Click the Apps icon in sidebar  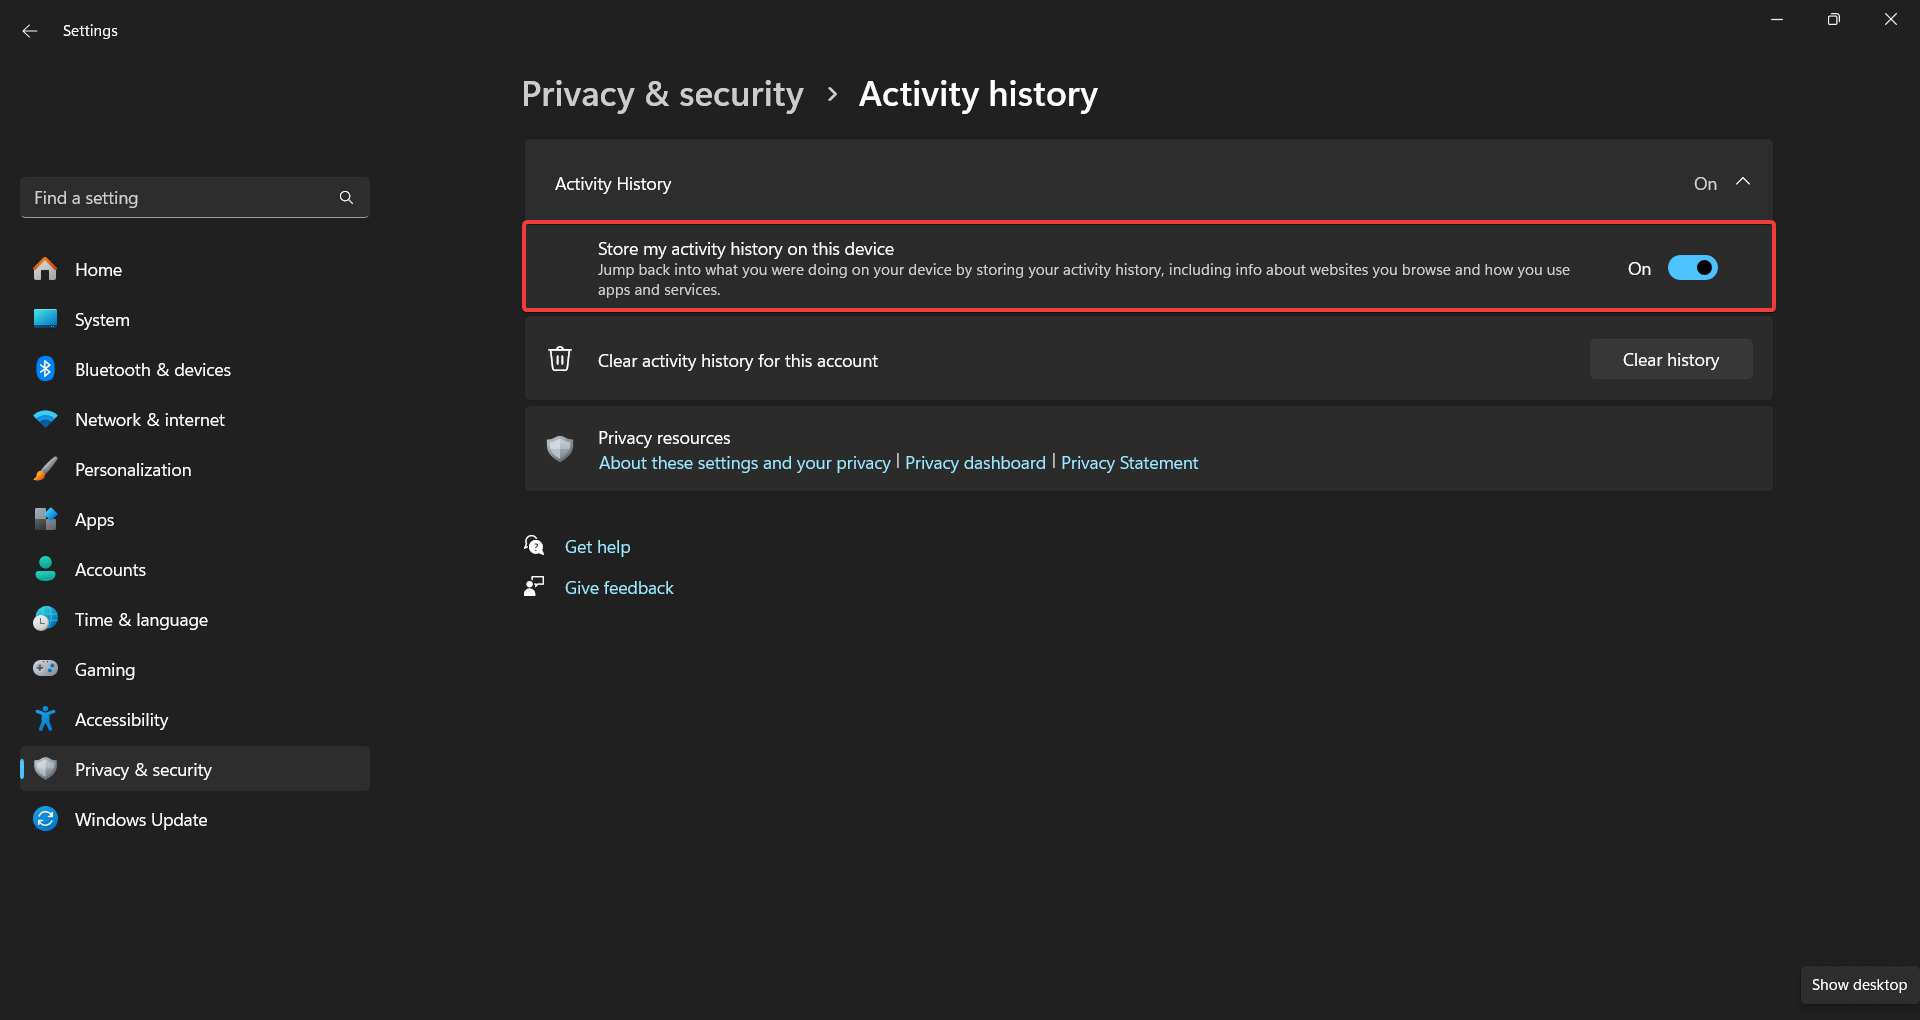pyautogui.click(x=45, y=519)
